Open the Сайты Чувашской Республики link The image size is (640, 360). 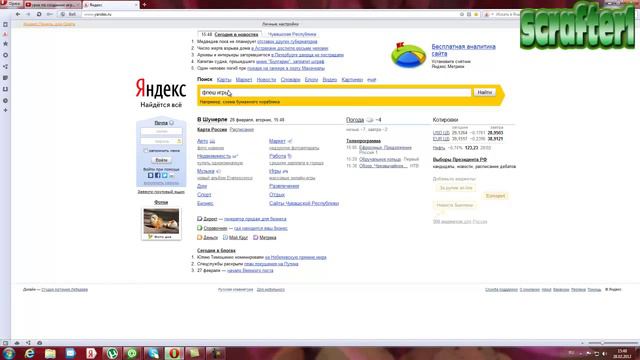[x=304, y=203]
